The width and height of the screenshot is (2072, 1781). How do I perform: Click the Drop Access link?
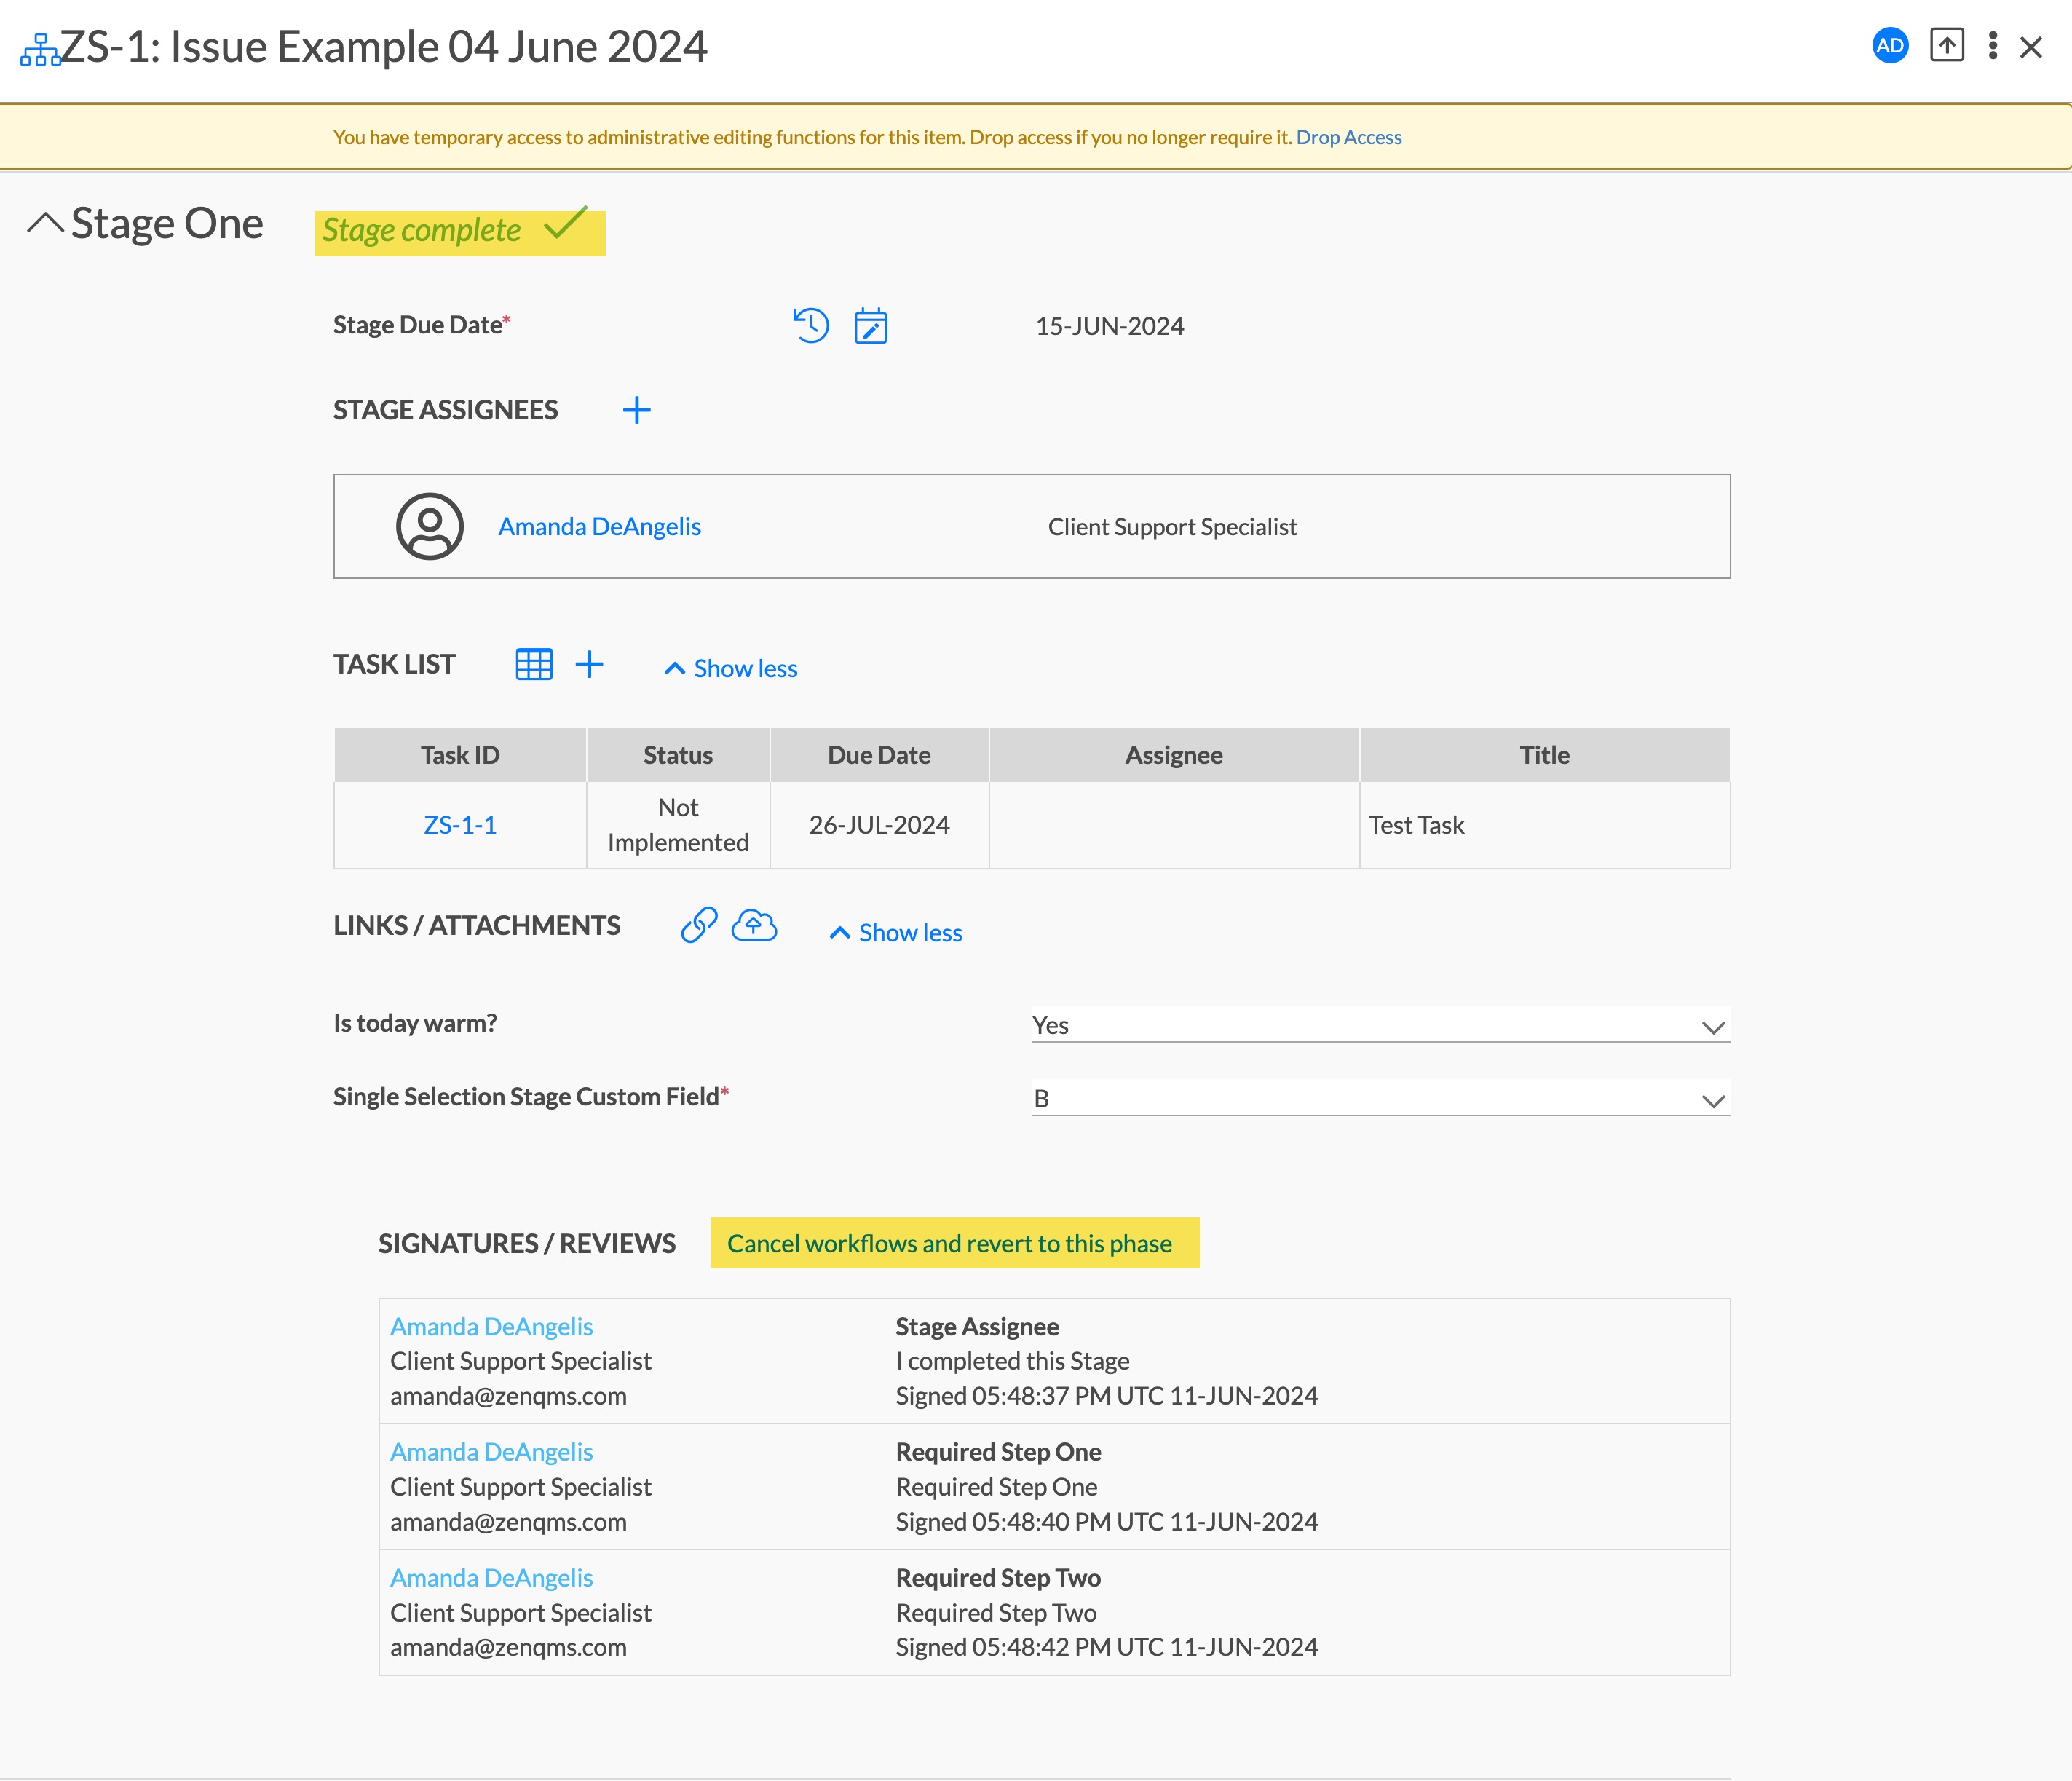click(1348, 137)
